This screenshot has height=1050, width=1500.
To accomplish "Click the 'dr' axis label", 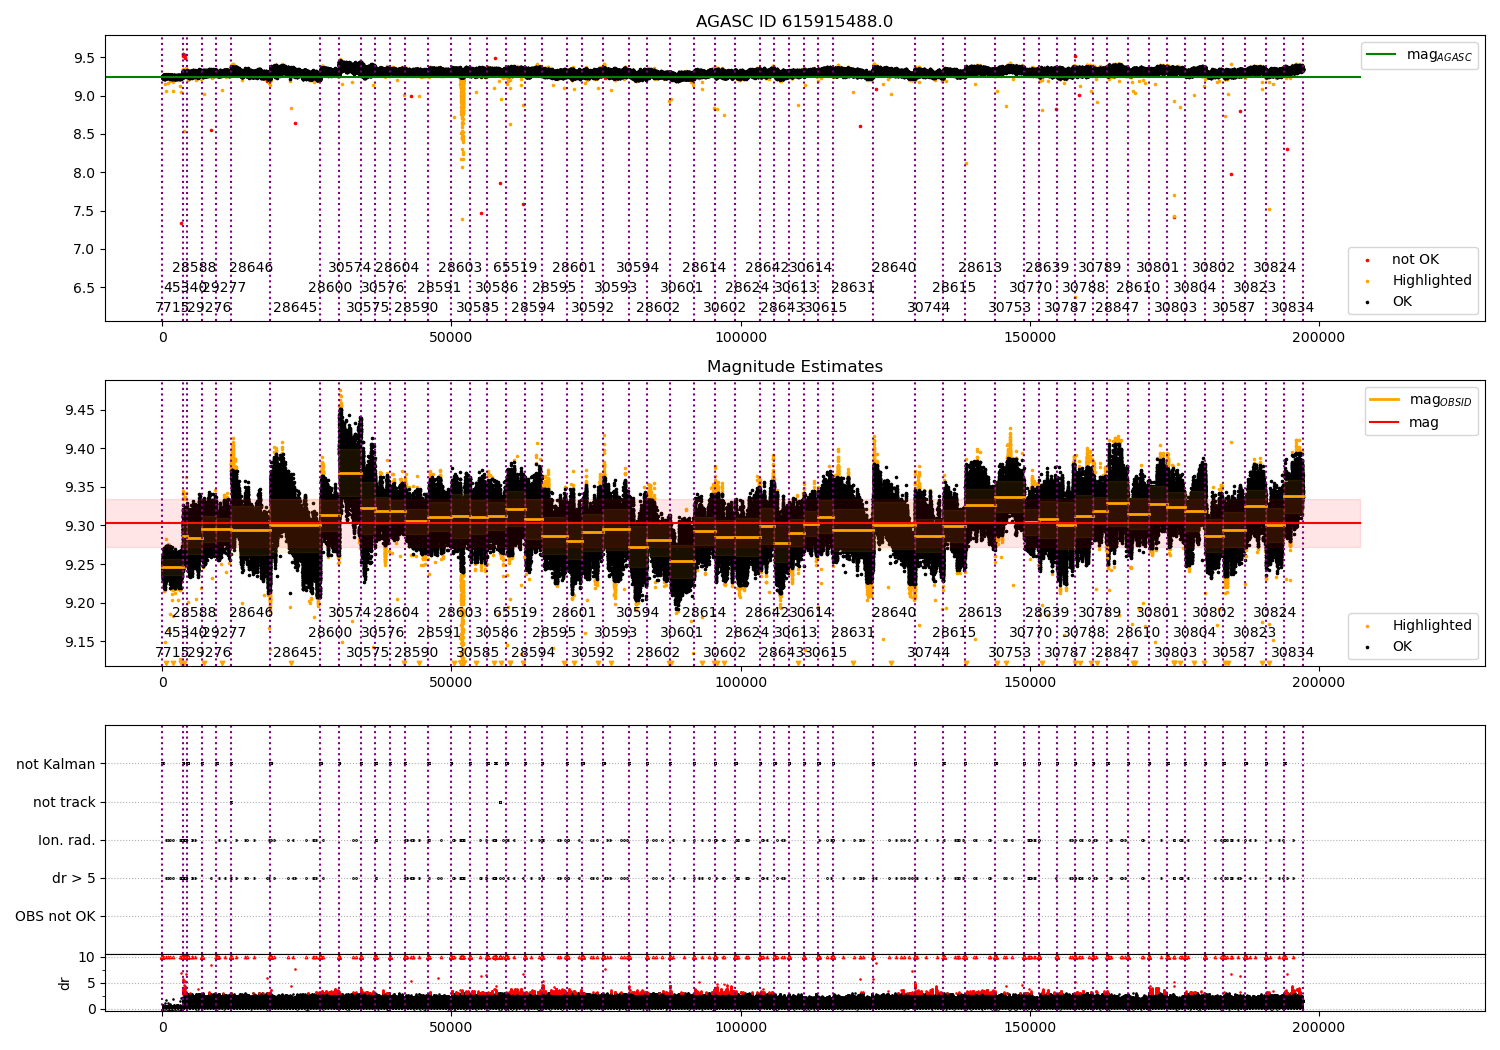I will 65,983.
